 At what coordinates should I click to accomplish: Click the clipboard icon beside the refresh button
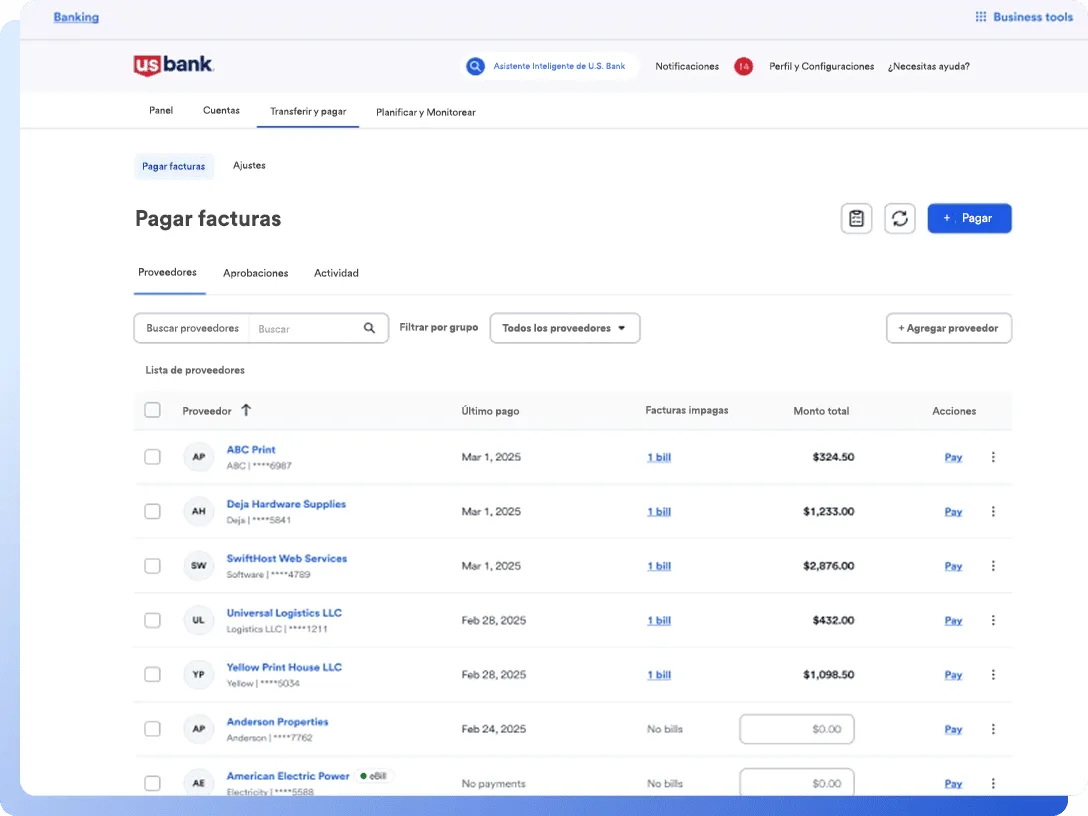[856, 219]
